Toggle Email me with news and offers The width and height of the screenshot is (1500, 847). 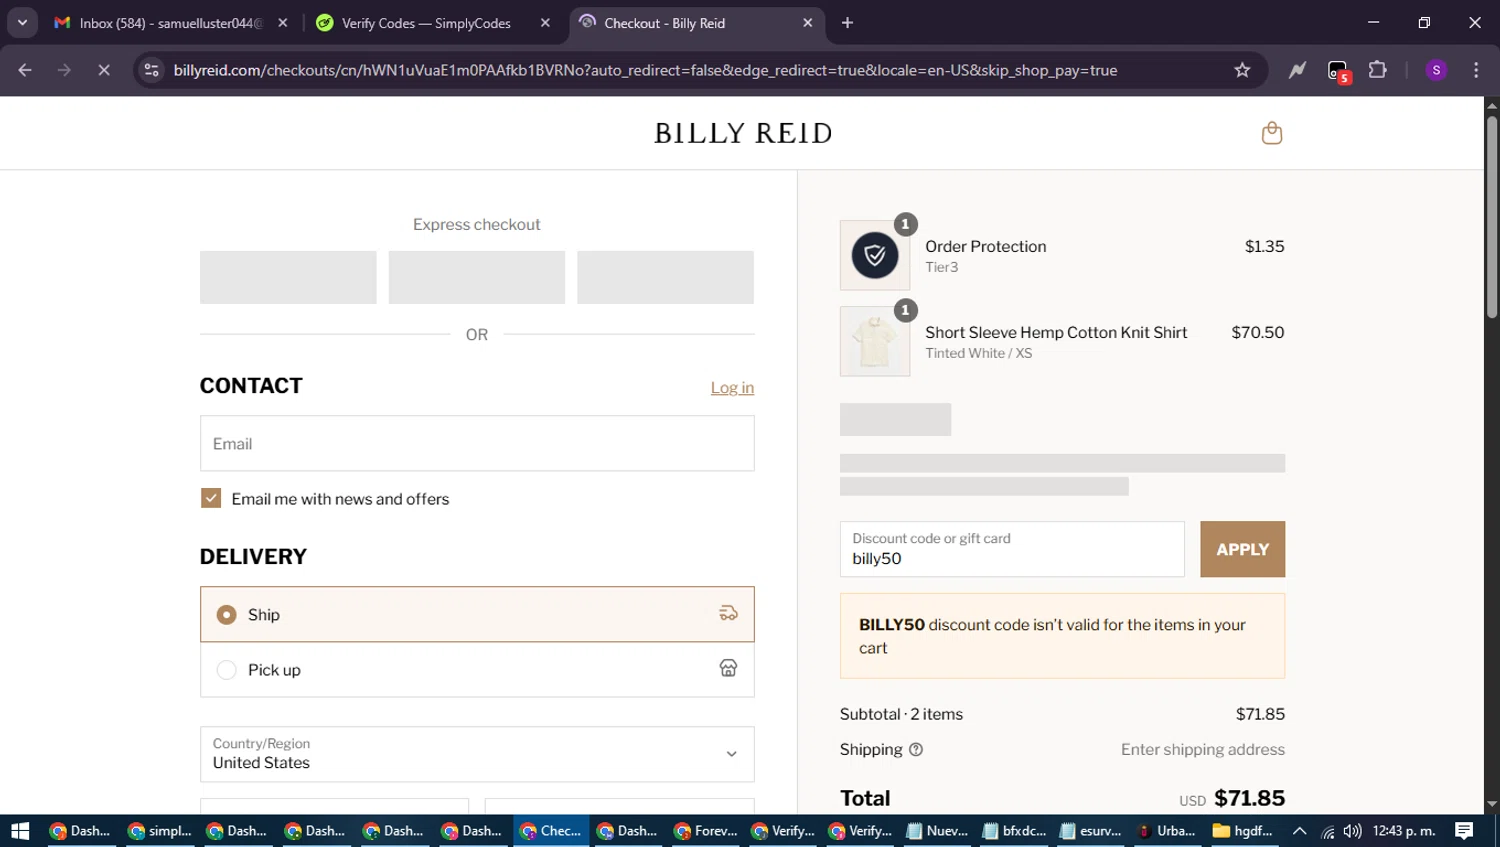211,498
